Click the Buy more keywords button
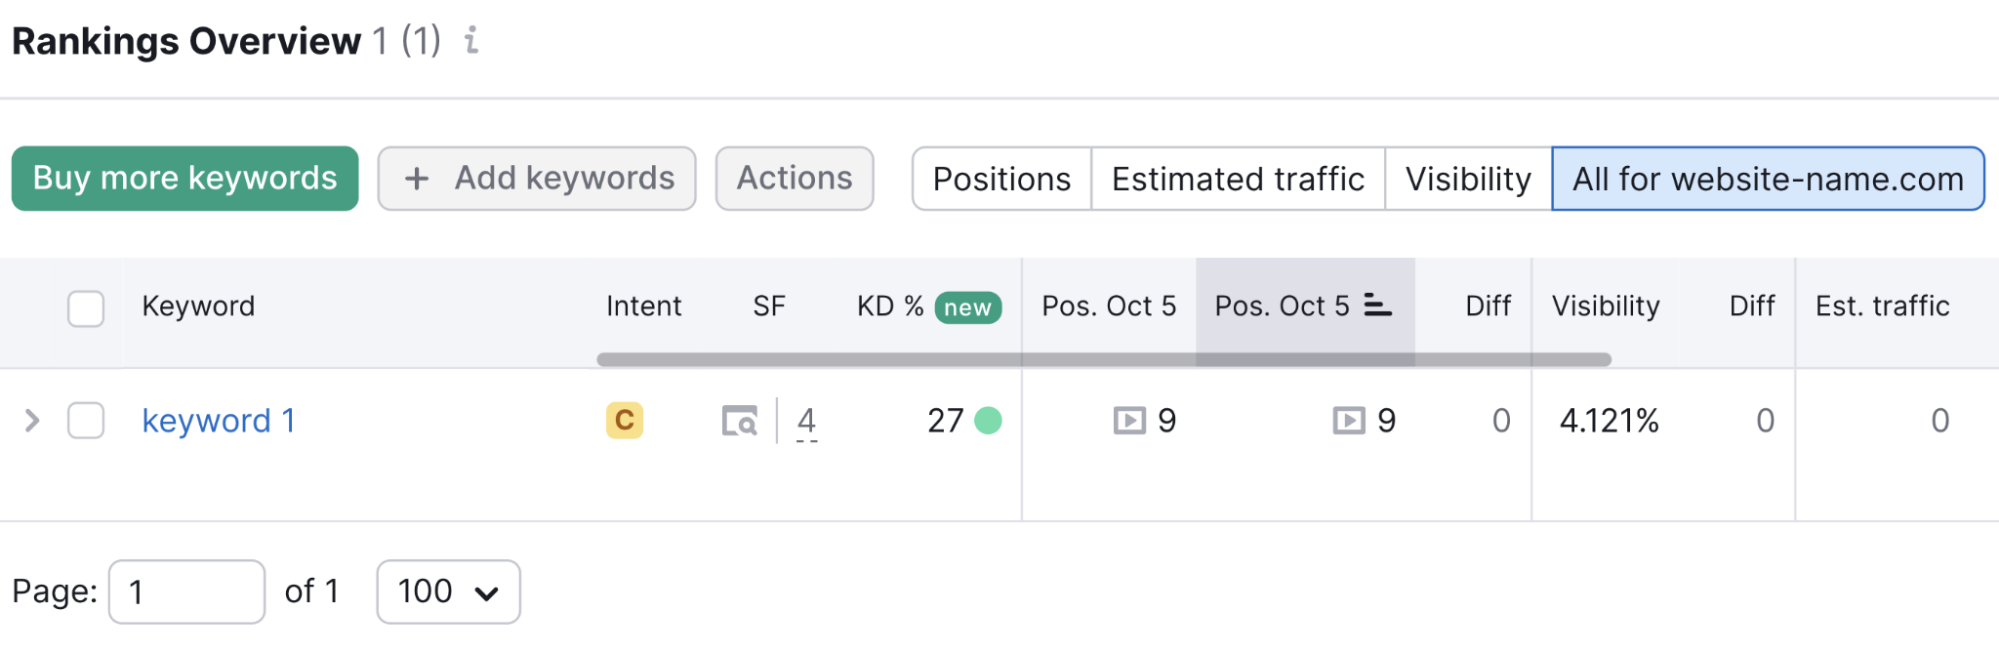This screenshot has height=651, width=1999. point(184,178)
